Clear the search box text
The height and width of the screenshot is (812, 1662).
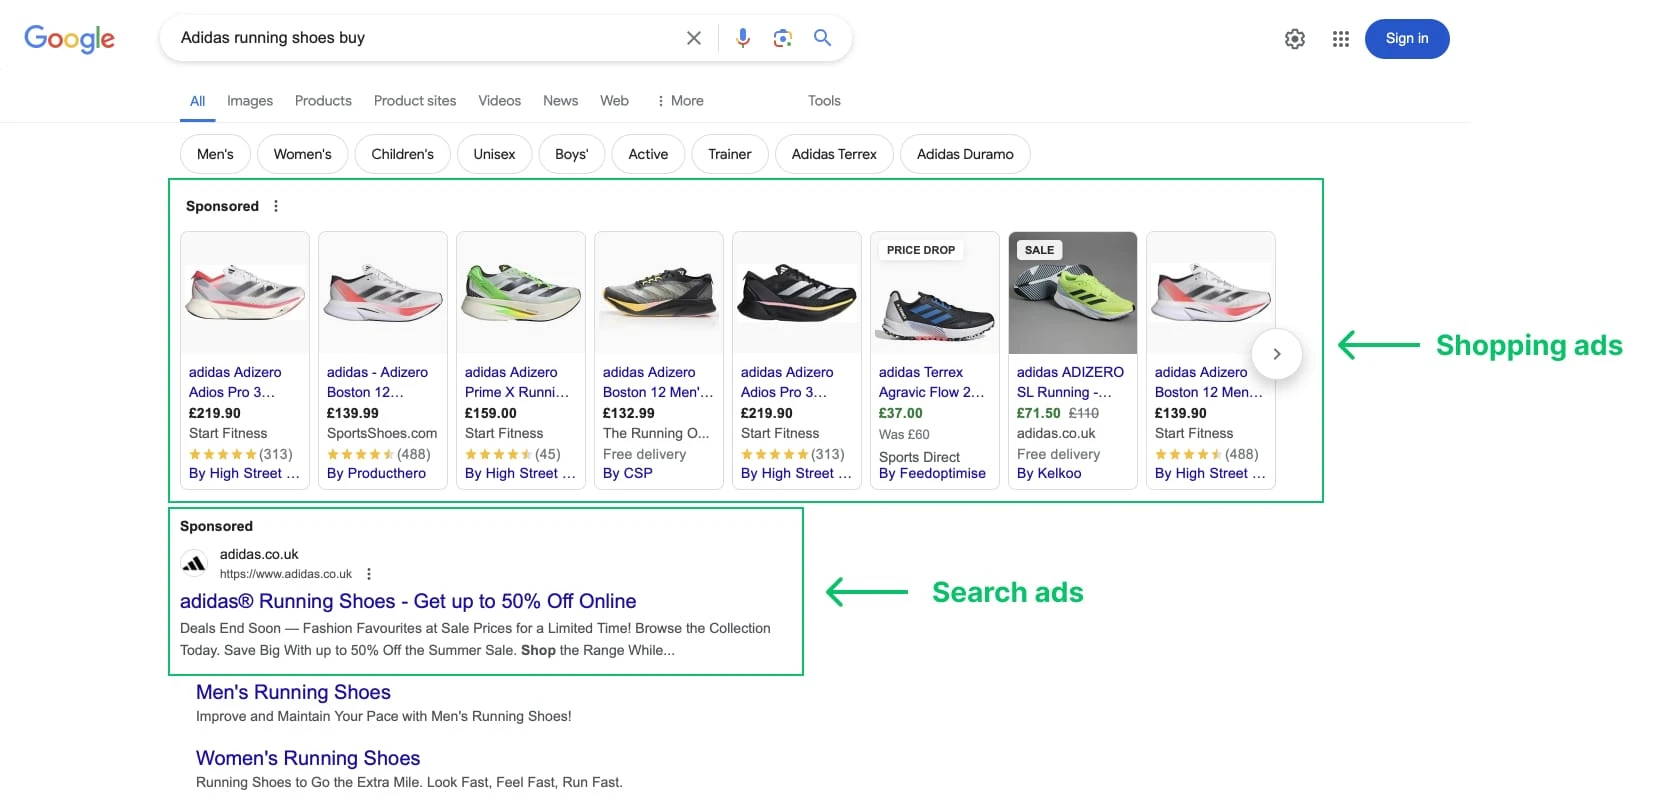click(693, 38)
